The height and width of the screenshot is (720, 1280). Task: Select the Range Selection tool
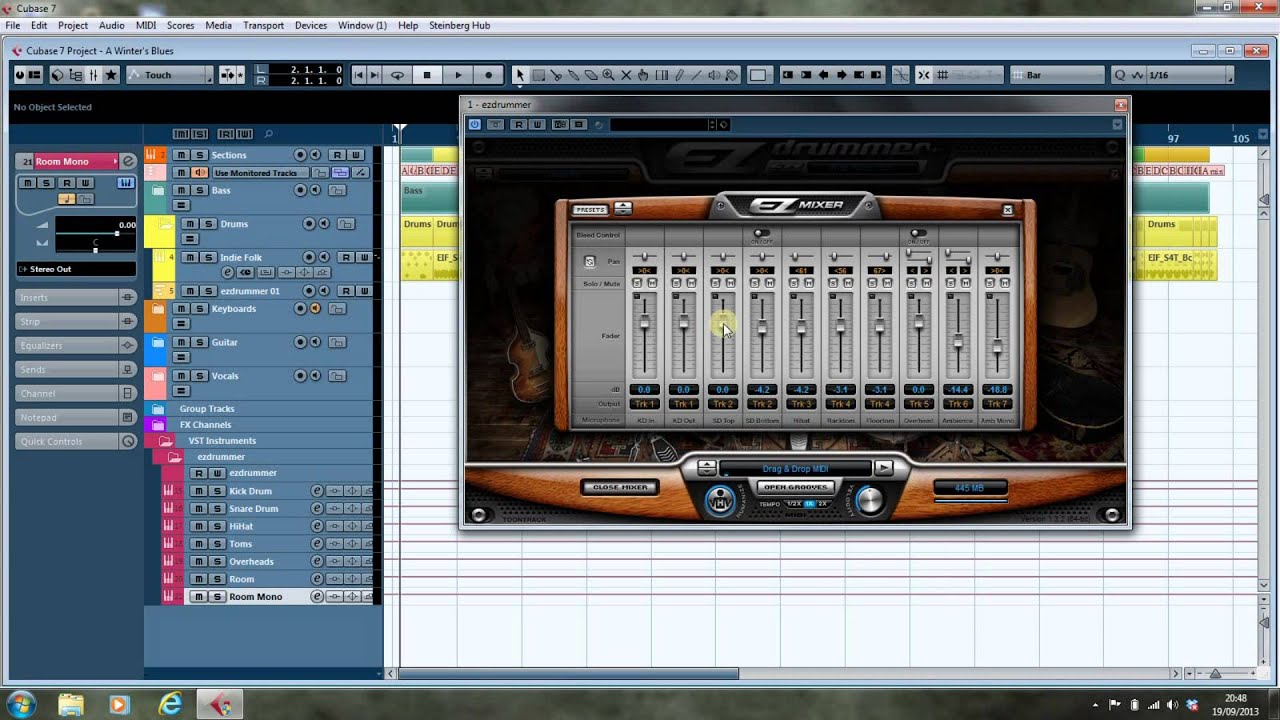(x=538, y=75)
